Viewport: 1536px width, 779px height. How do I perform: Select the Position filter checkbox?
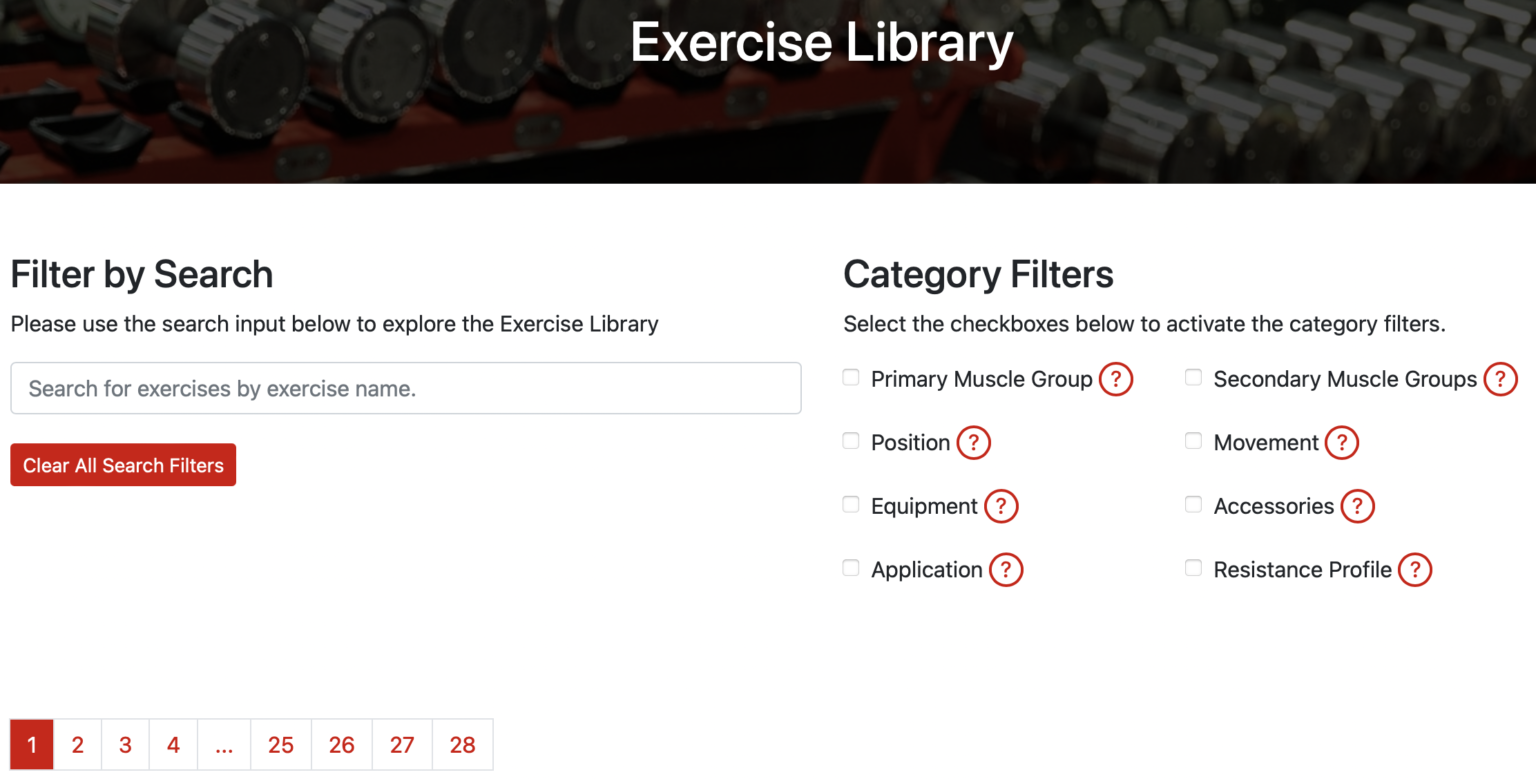(x=851, y=441)
